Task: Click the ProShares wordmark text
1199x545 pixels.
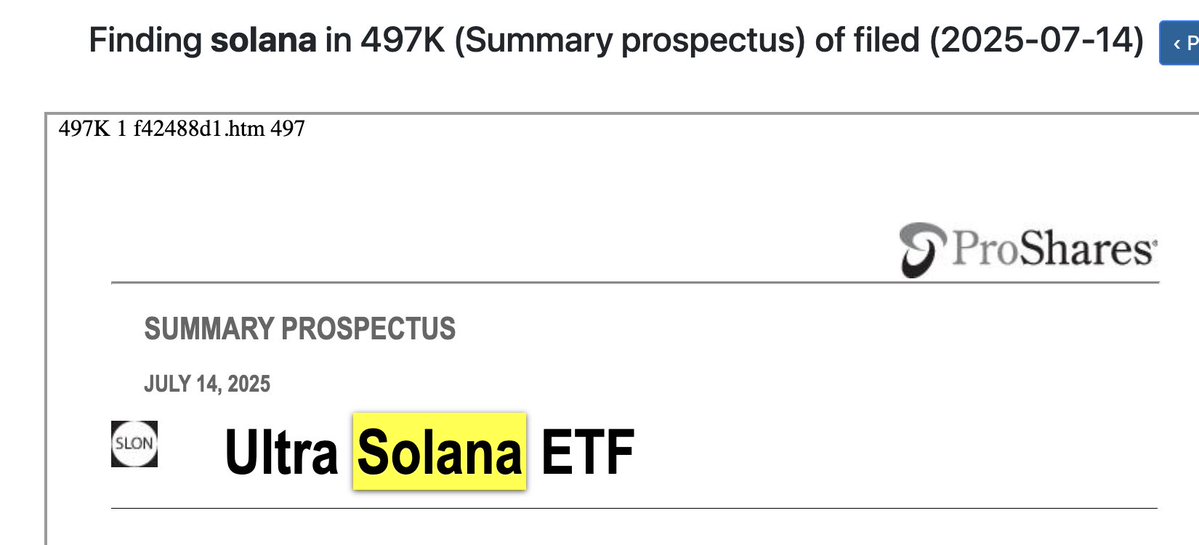Action: 1050,250
